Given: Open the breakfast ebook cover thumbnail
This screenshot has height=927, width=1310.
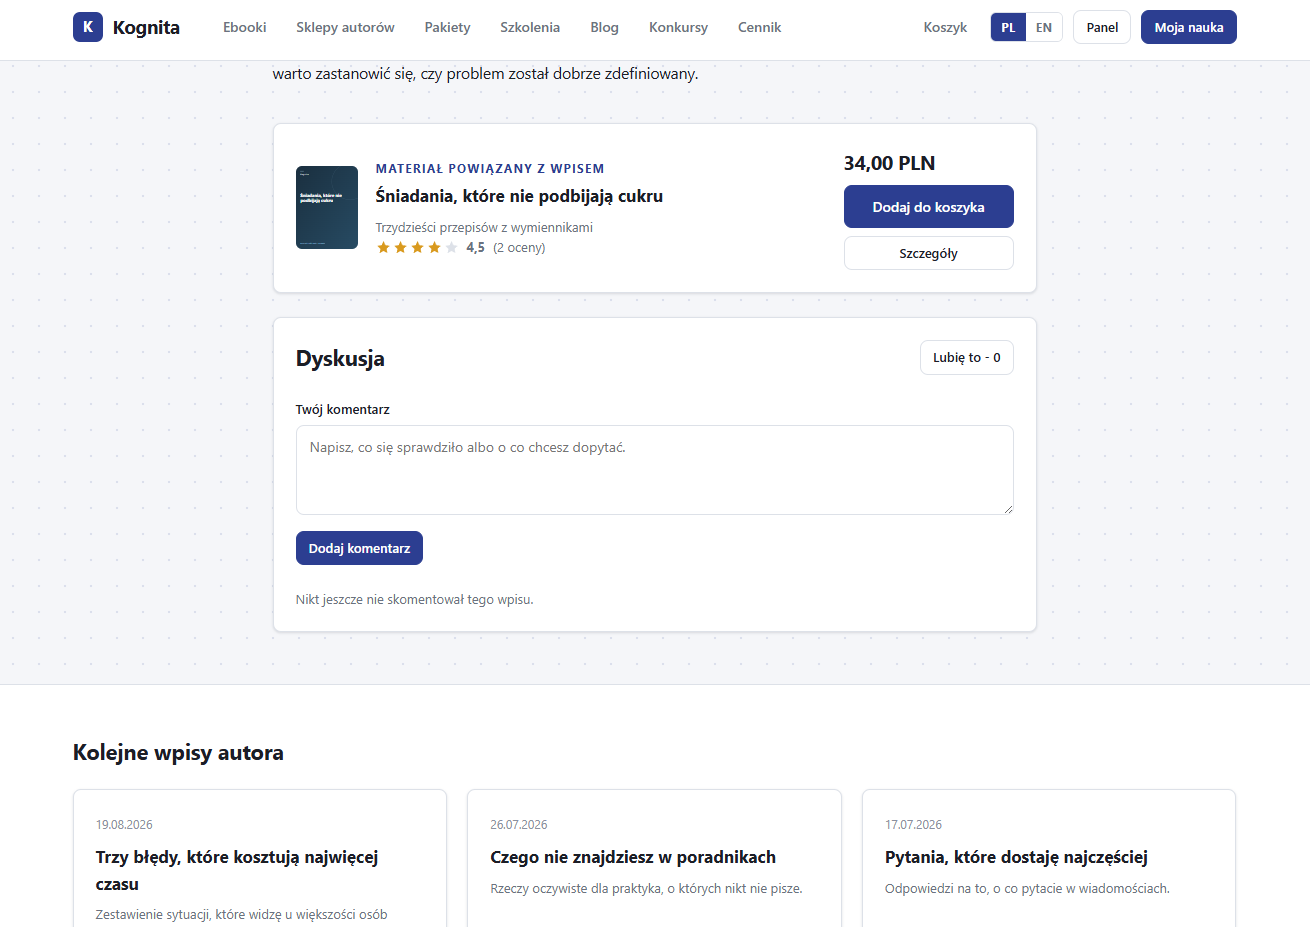Looking at the screenshot, I should 327,207.
